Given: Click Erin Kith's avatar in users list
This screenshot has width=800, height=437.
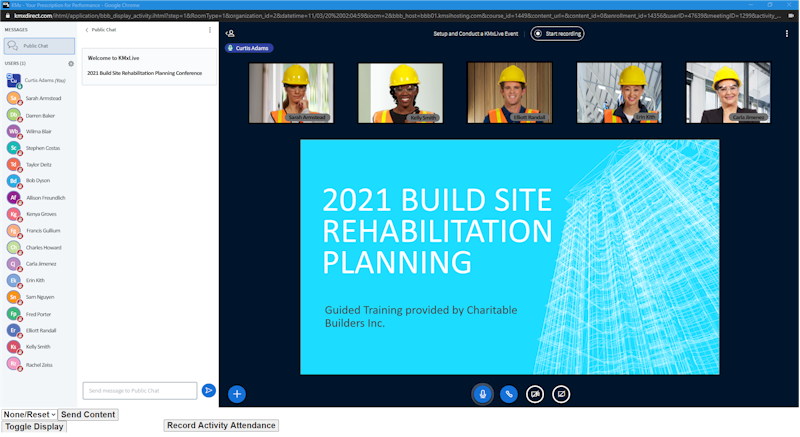Looking at the screenshot, I should coord(14,280).
